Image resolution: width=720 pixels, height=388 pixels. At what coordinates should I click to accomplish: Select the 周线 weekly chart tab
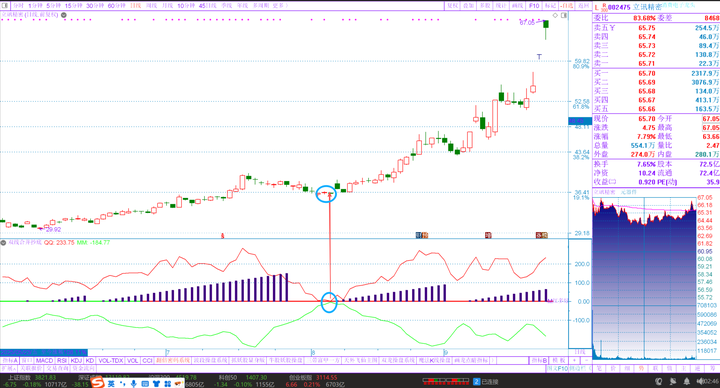152,6
